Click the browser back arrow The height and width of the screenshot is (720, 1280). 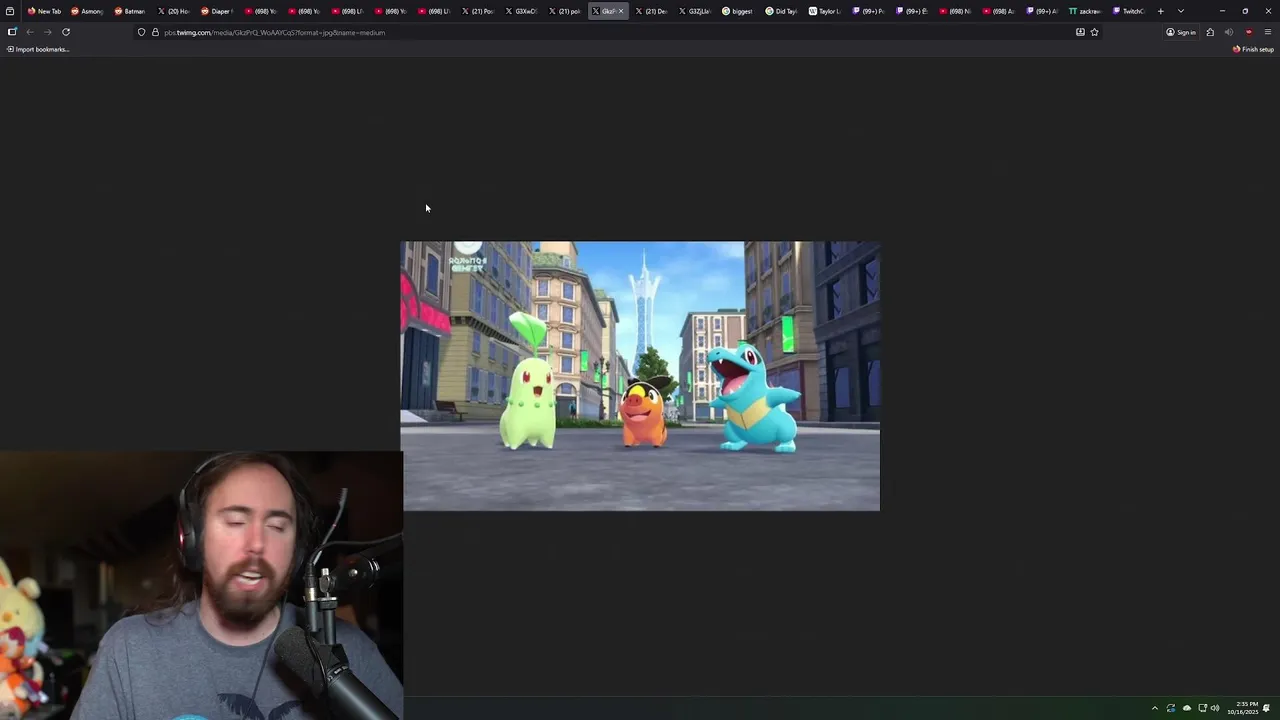(30, 32)
